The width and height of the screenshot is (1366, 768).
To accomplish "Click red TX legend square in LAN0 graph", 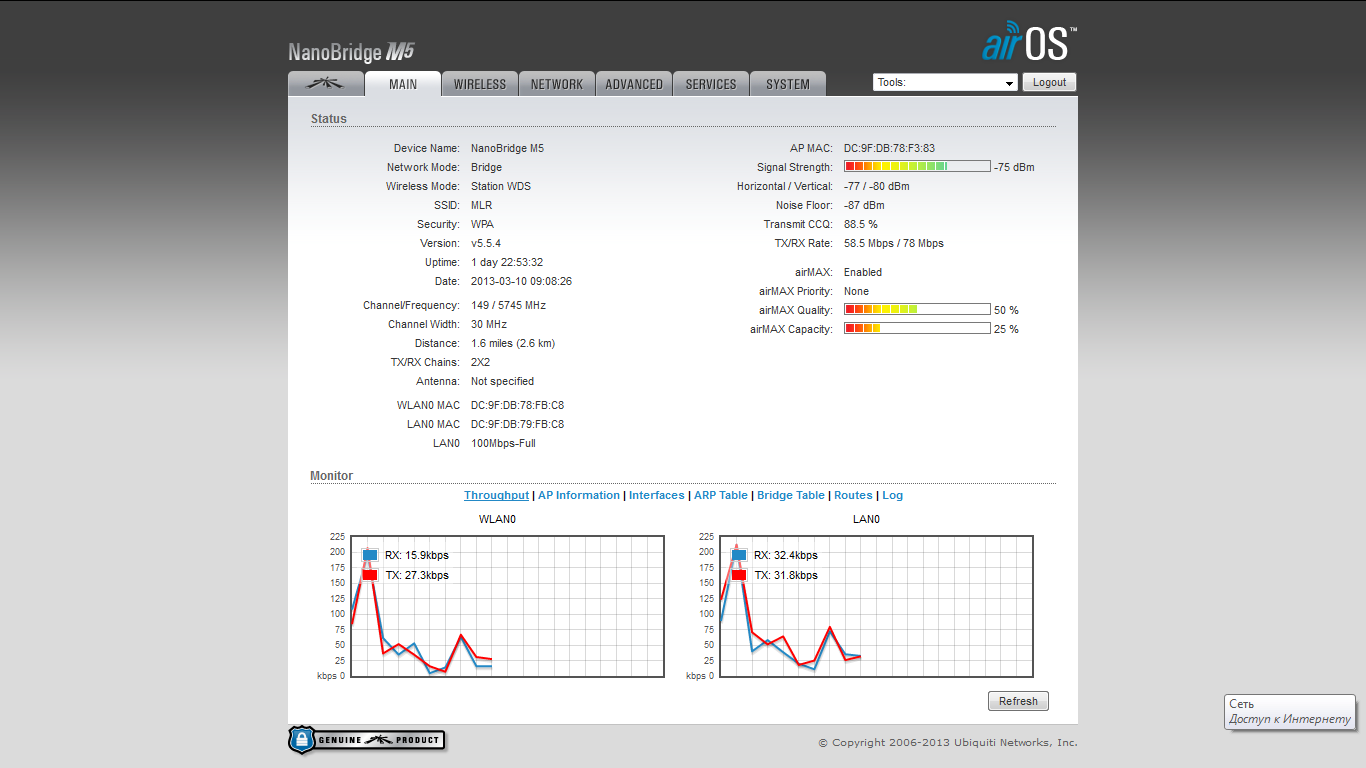I will pyautogui.click(x=739, y=575).
